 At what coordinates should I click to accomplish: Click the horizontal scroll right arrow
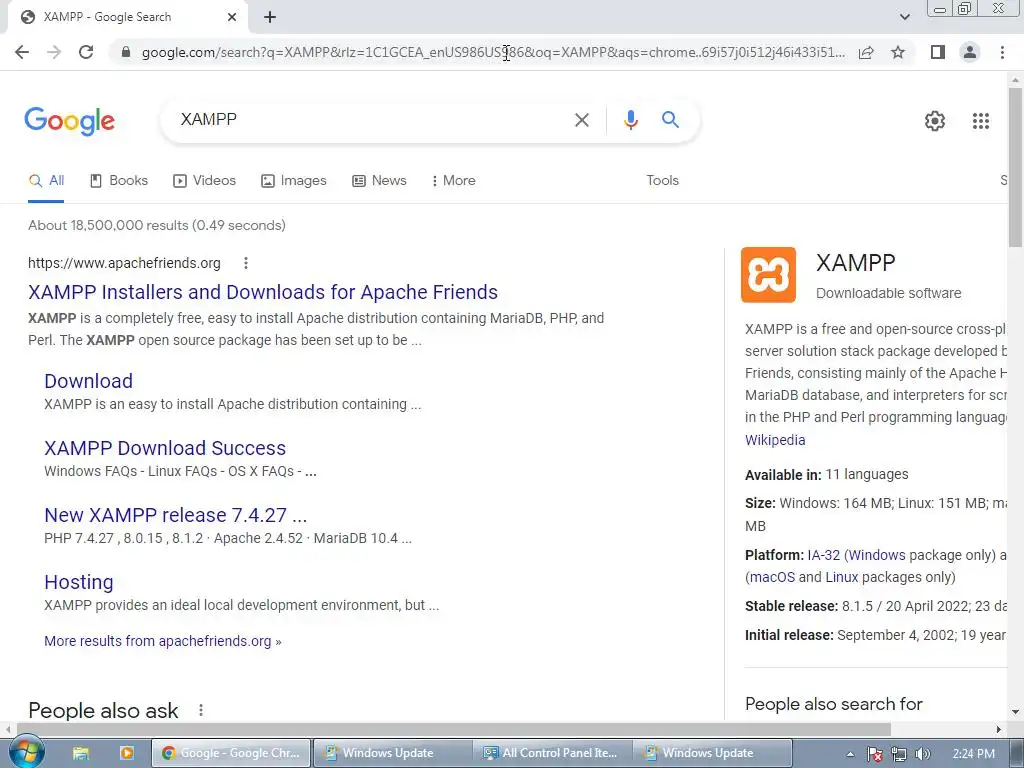(999, 729)
